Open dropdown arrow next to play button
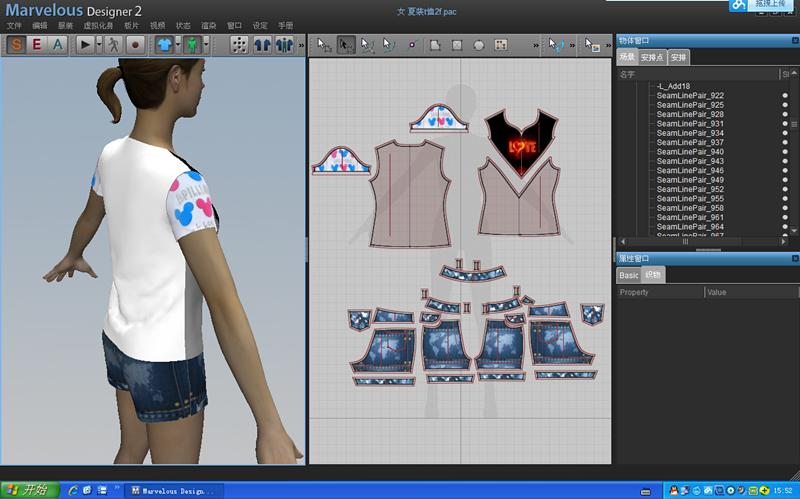The width and height of the screenshot is (800, 499). coord(99,45)
